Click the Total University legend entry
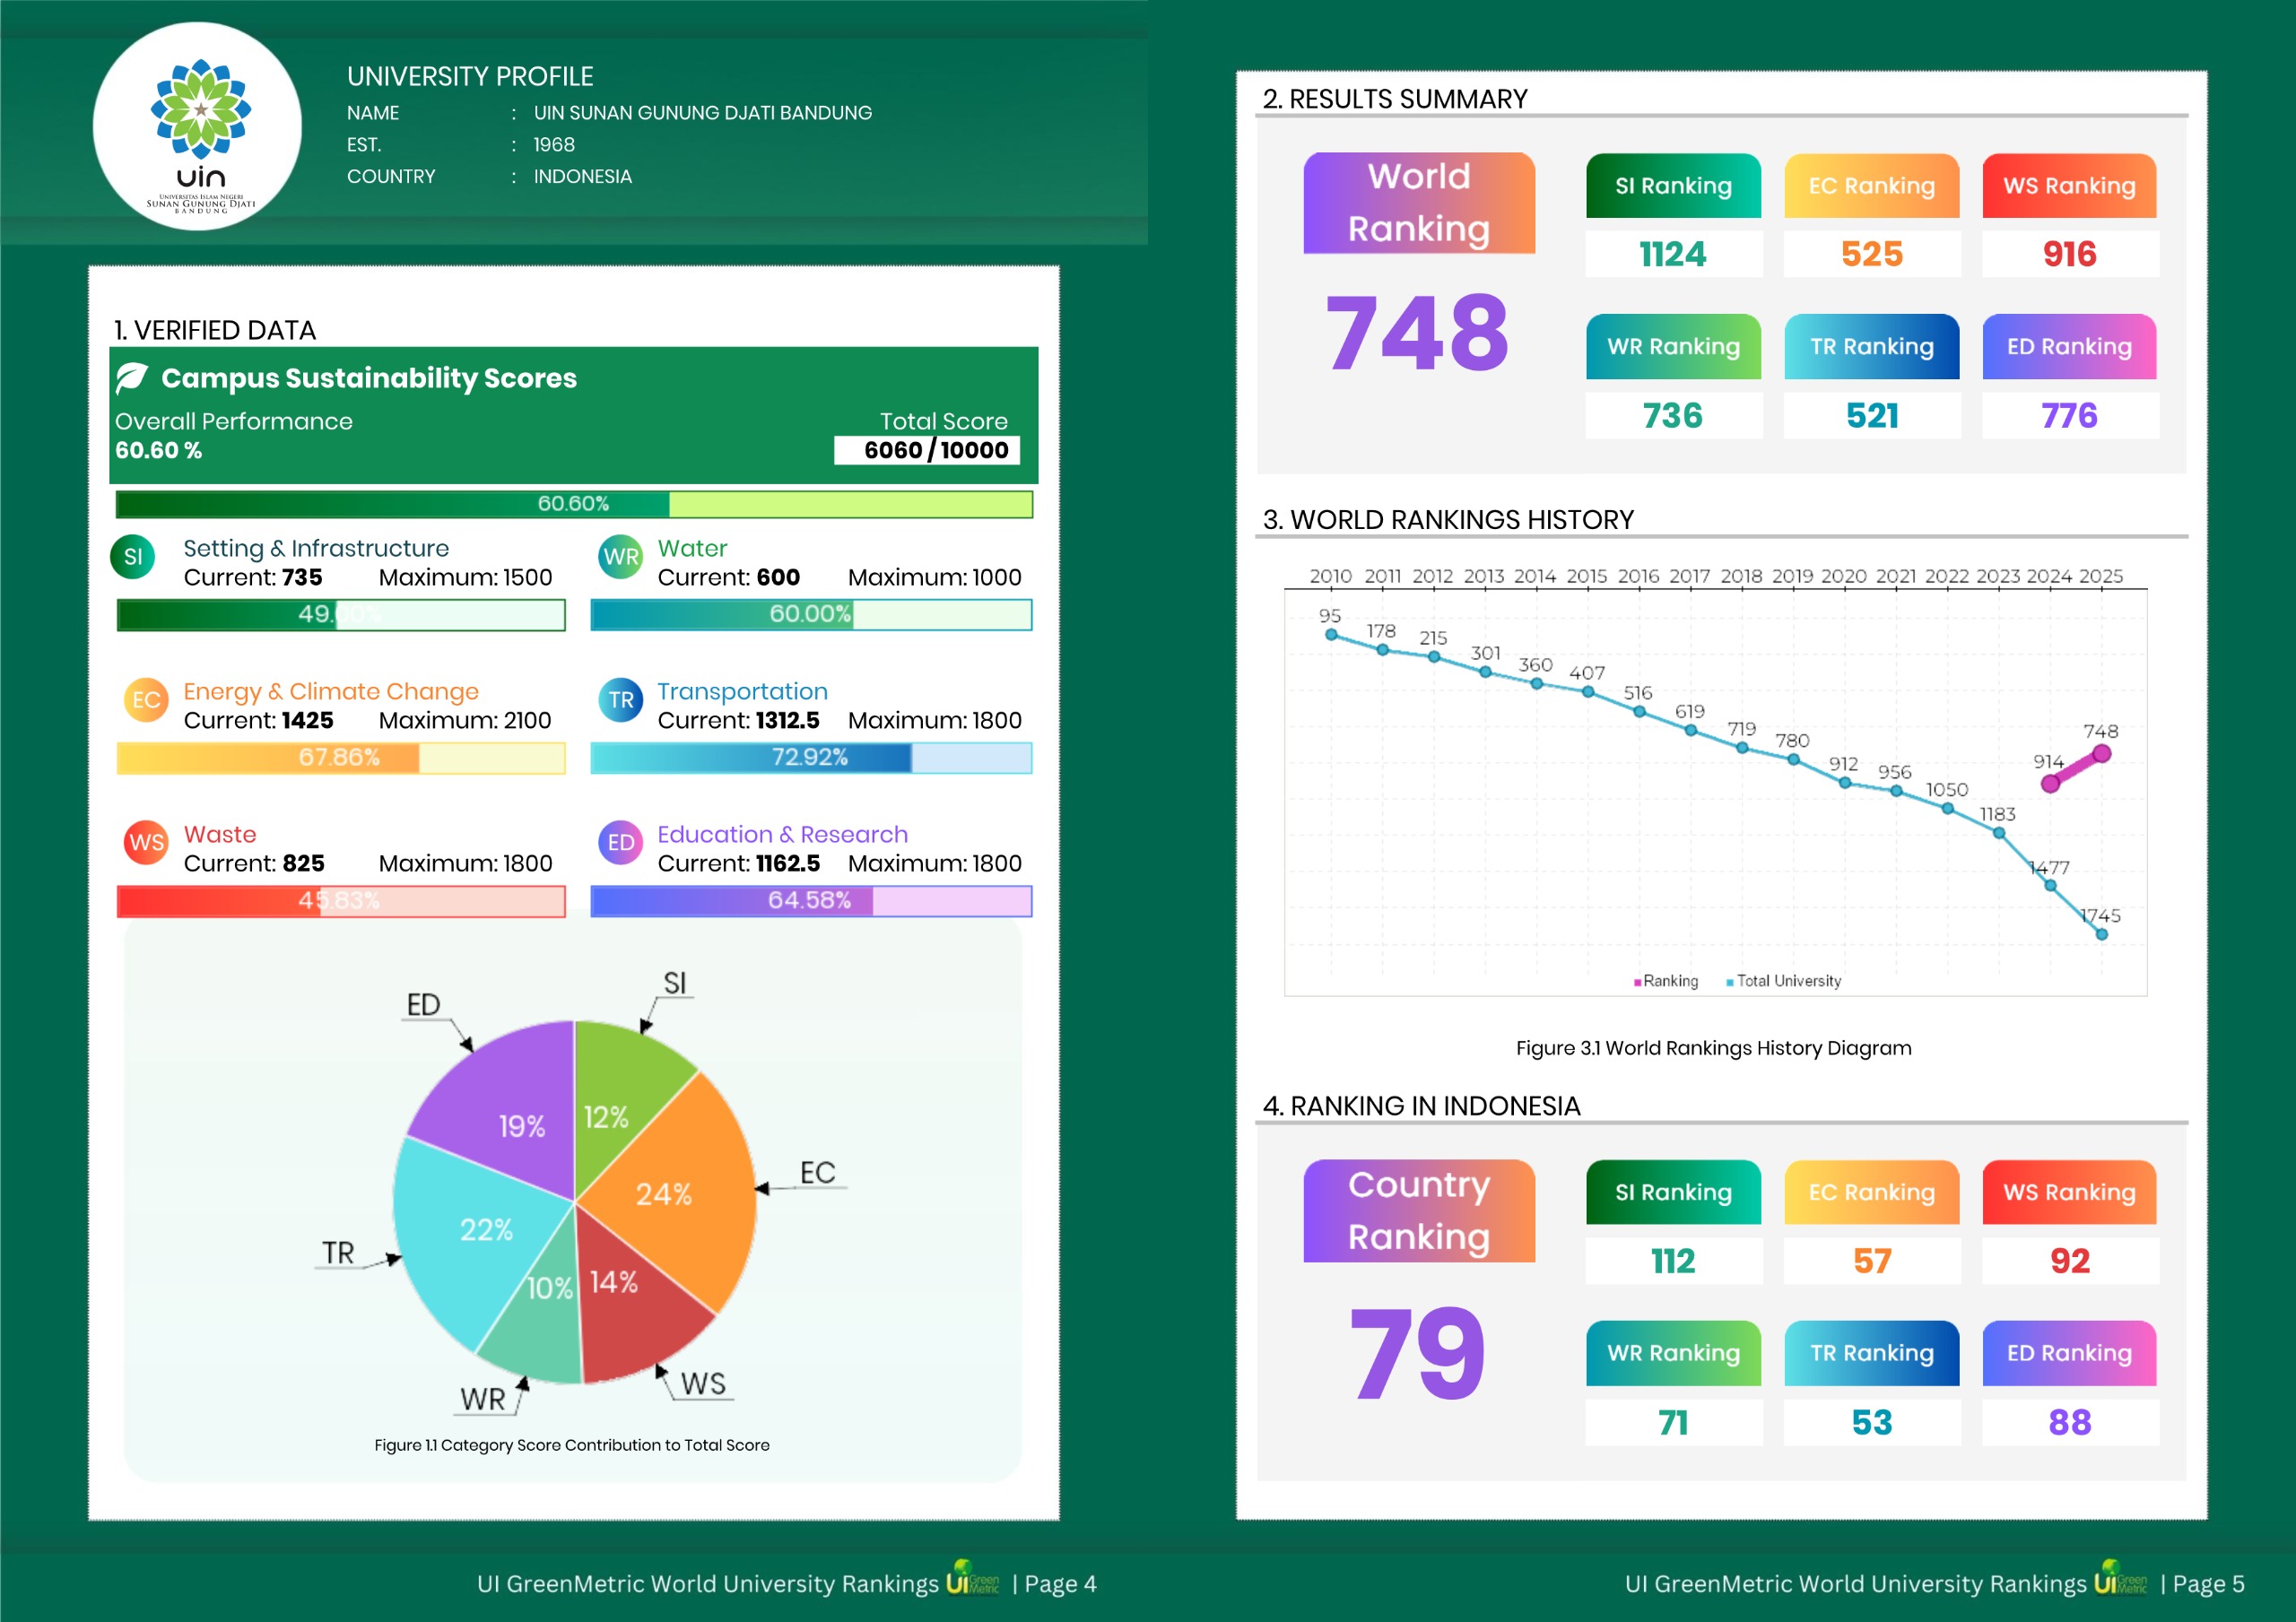2296x1622 pixels. [1783, 981]
